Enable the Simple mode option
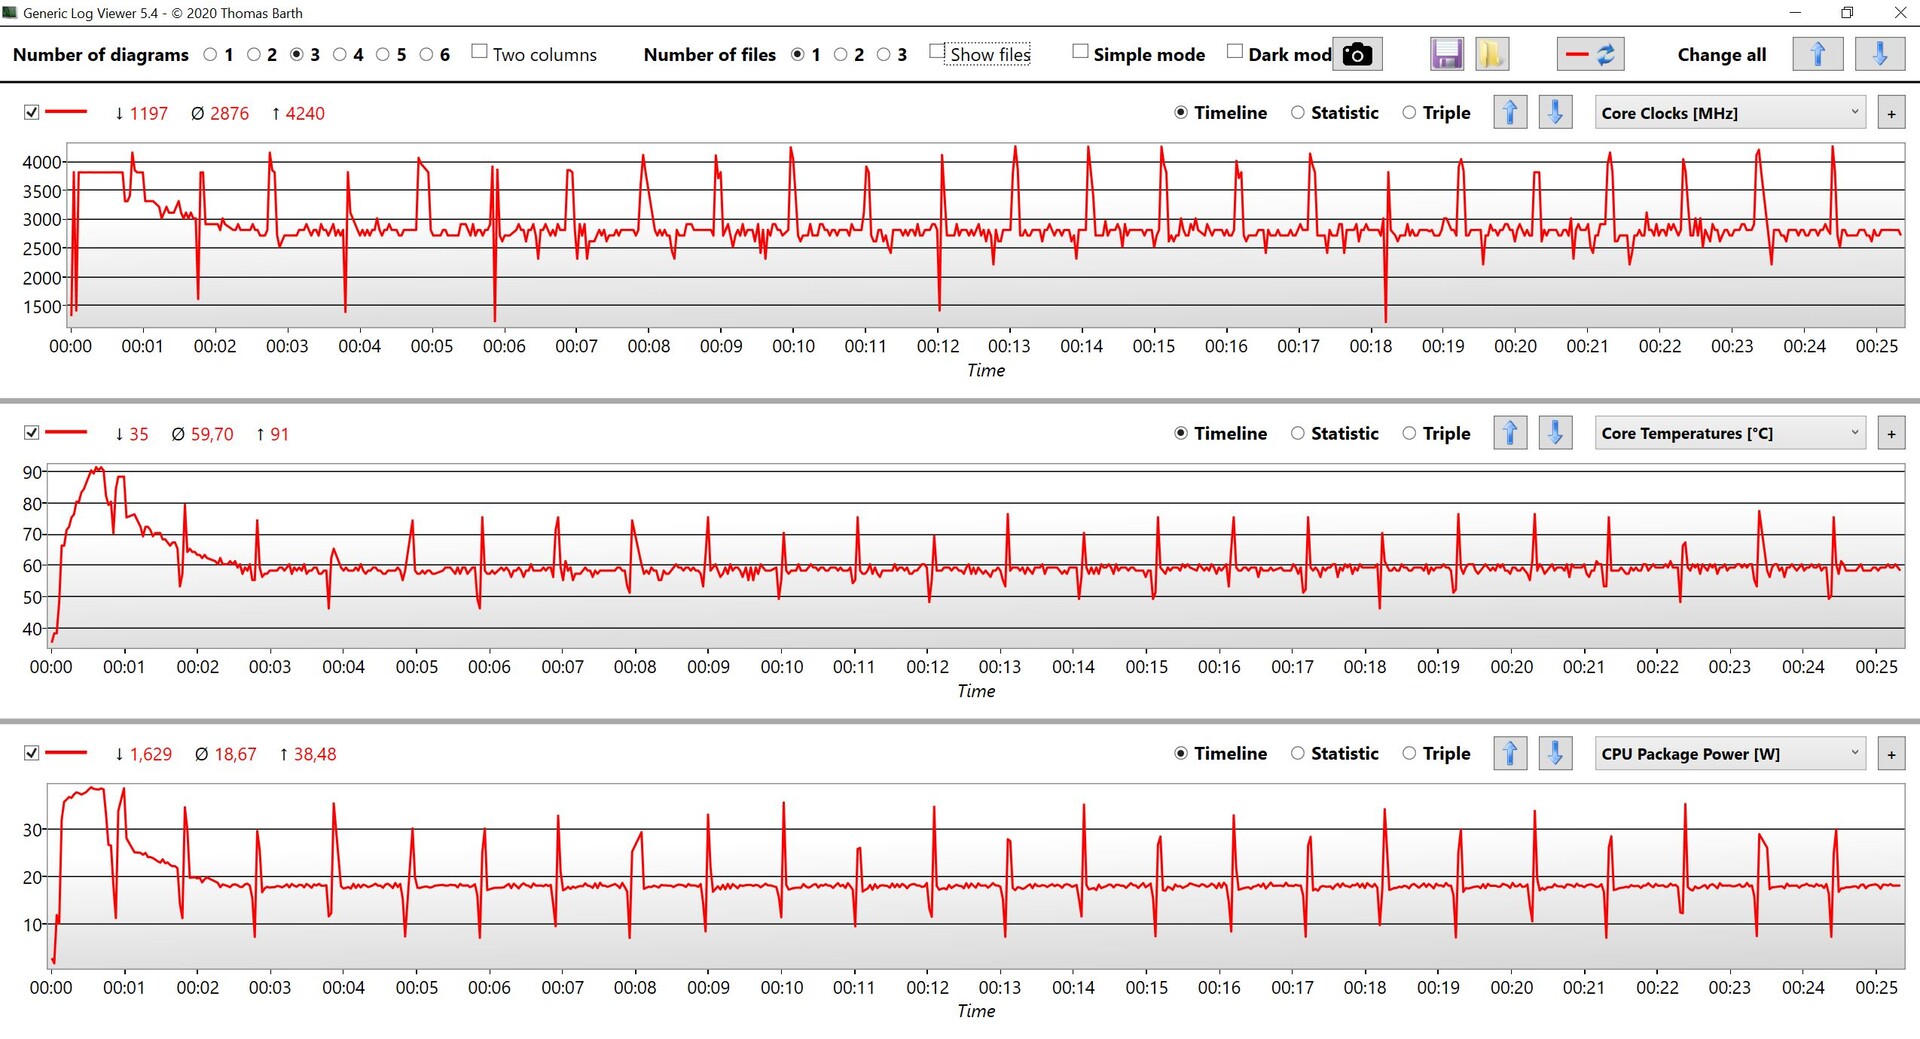 1138,54
